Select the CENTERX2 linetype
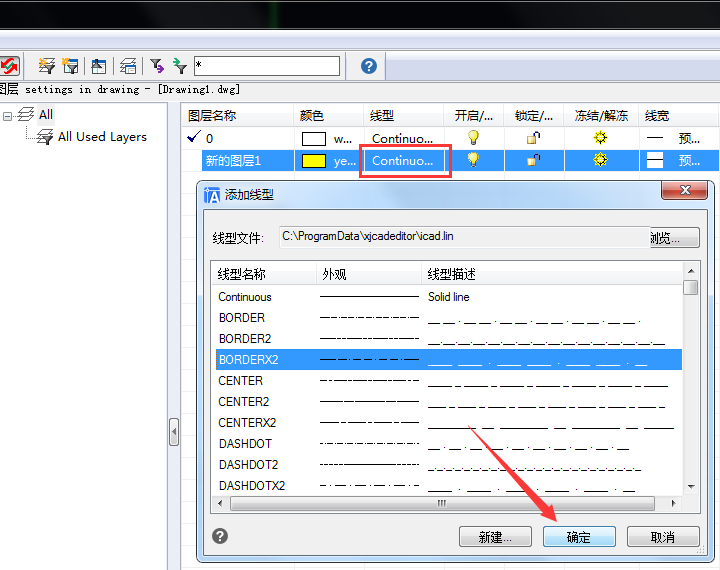Image resolution: width=720 pixels, height=570 pixels. tap(449, 423)
